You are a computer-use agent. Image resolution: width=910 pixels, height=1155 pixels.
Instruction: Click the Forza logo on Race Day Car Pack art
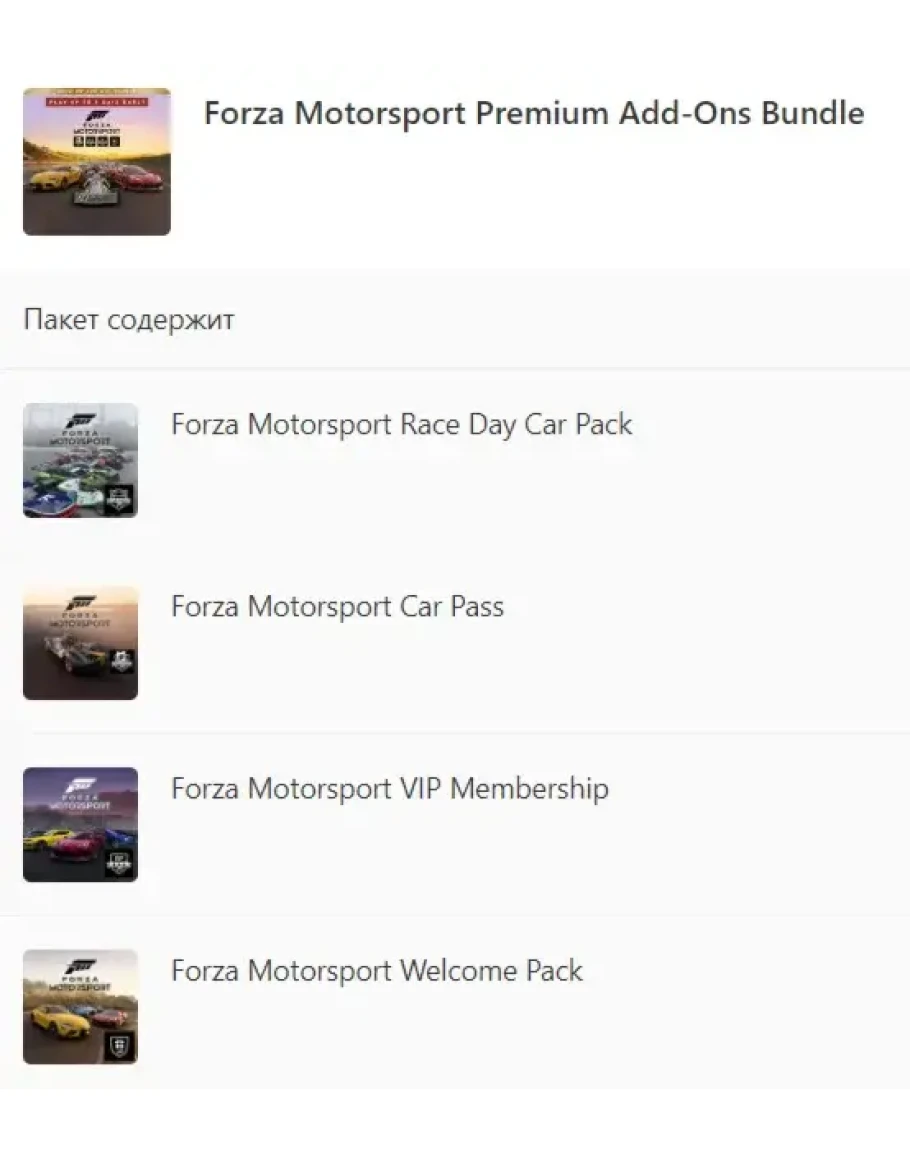pos(79,421)
